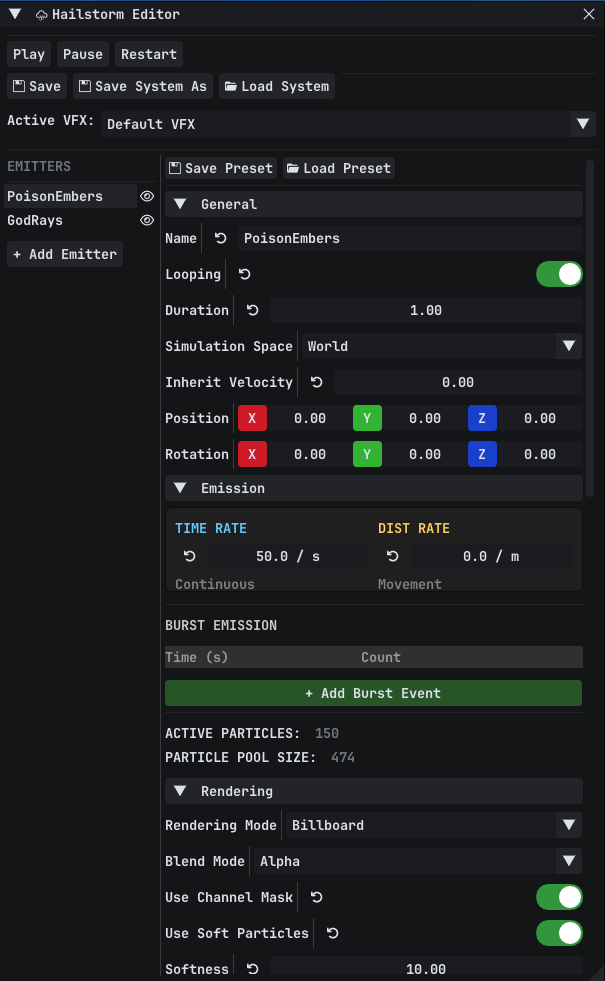Image resolution: width=605 pixels, height=981 pixels.
Task: Hide the PoisonEmbers emitter
Action: tap(147, 196)
